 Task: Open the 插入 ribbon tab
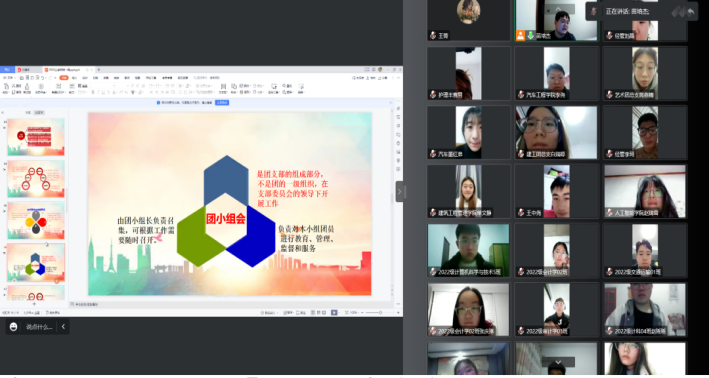[74, 78]
